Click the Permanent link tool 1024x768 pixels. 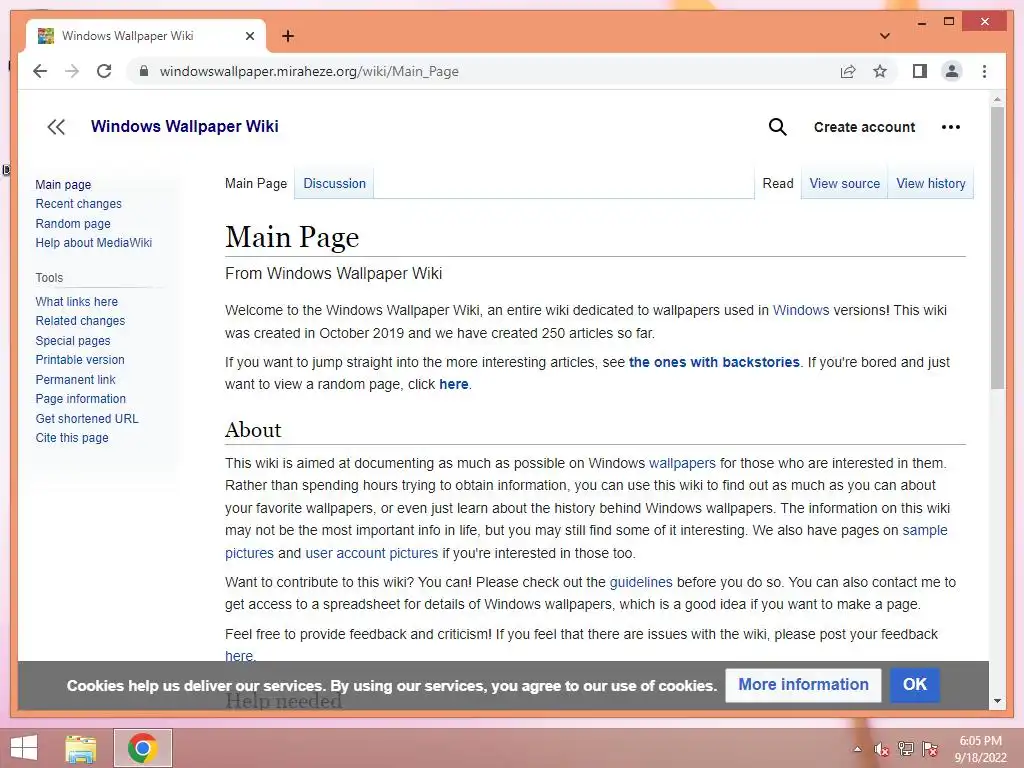(x=75, y=379)
